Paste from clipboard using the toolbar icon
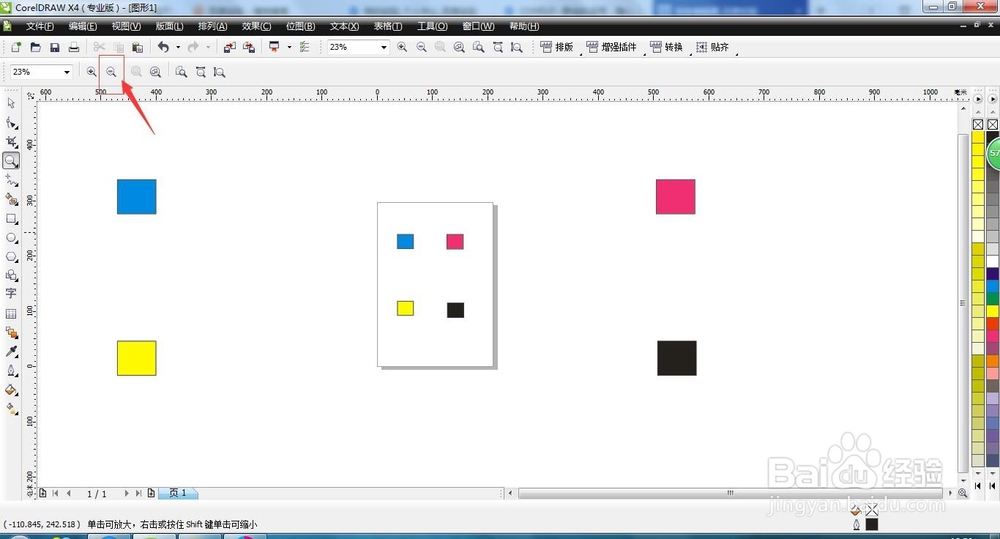 click(137, 47)
